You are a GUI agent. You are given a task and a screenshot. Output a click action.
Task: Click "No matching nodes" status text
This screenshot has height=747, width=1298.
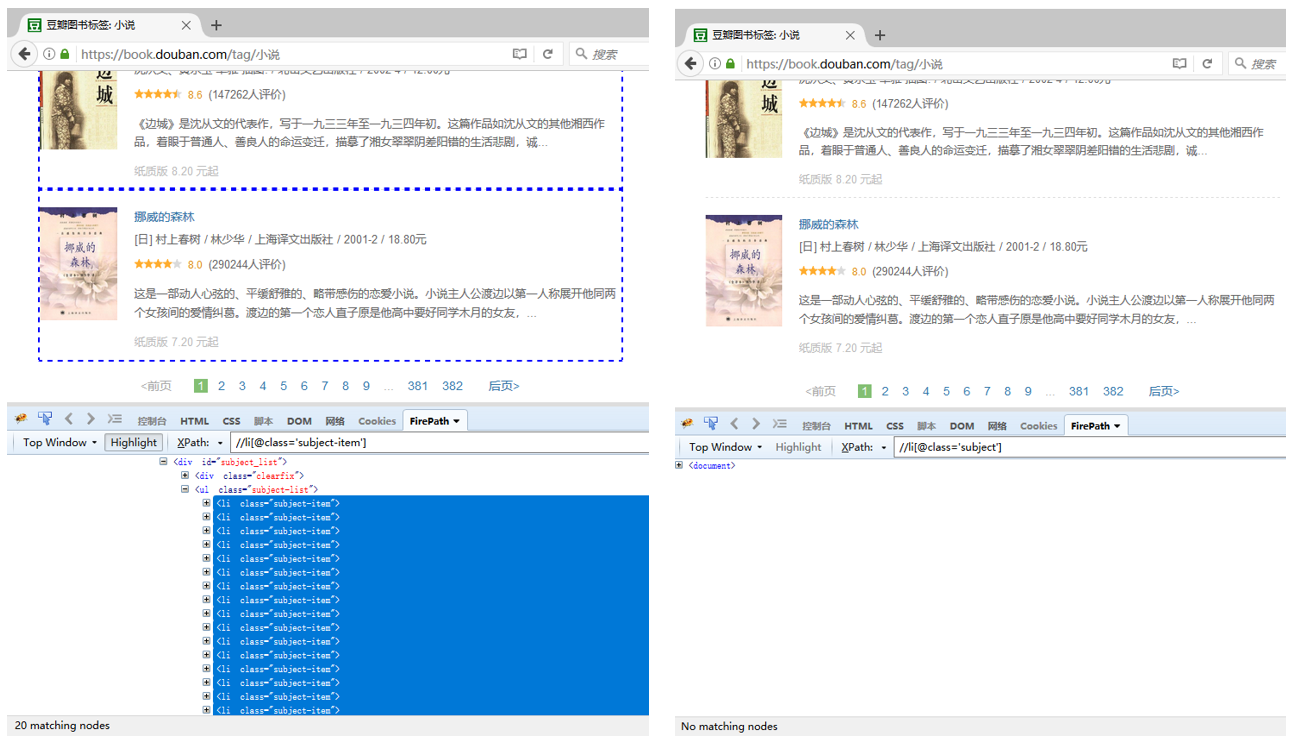(x=729, y=726)
